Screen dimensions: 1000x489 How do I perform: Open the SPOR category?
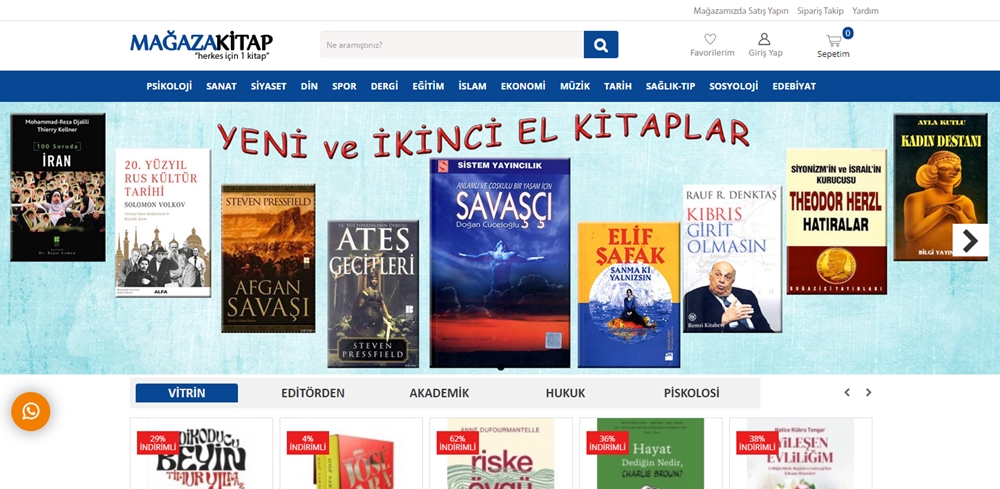344,86
